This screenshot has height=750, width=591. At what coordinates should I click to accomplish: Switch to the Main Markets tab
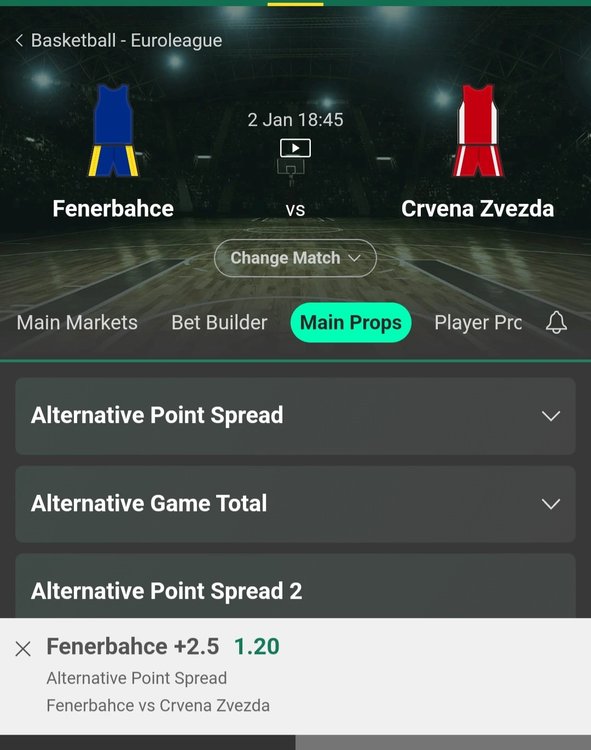(x=77, y=322)
